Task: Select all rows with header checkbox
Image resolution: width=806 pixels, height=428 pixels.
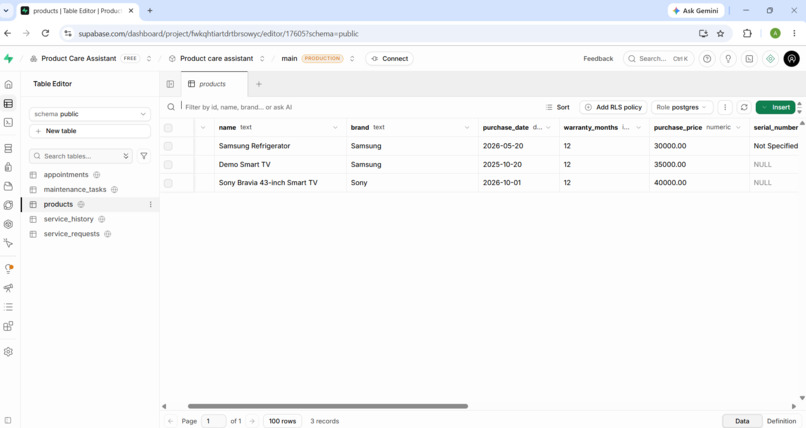Action: [168, 128]
